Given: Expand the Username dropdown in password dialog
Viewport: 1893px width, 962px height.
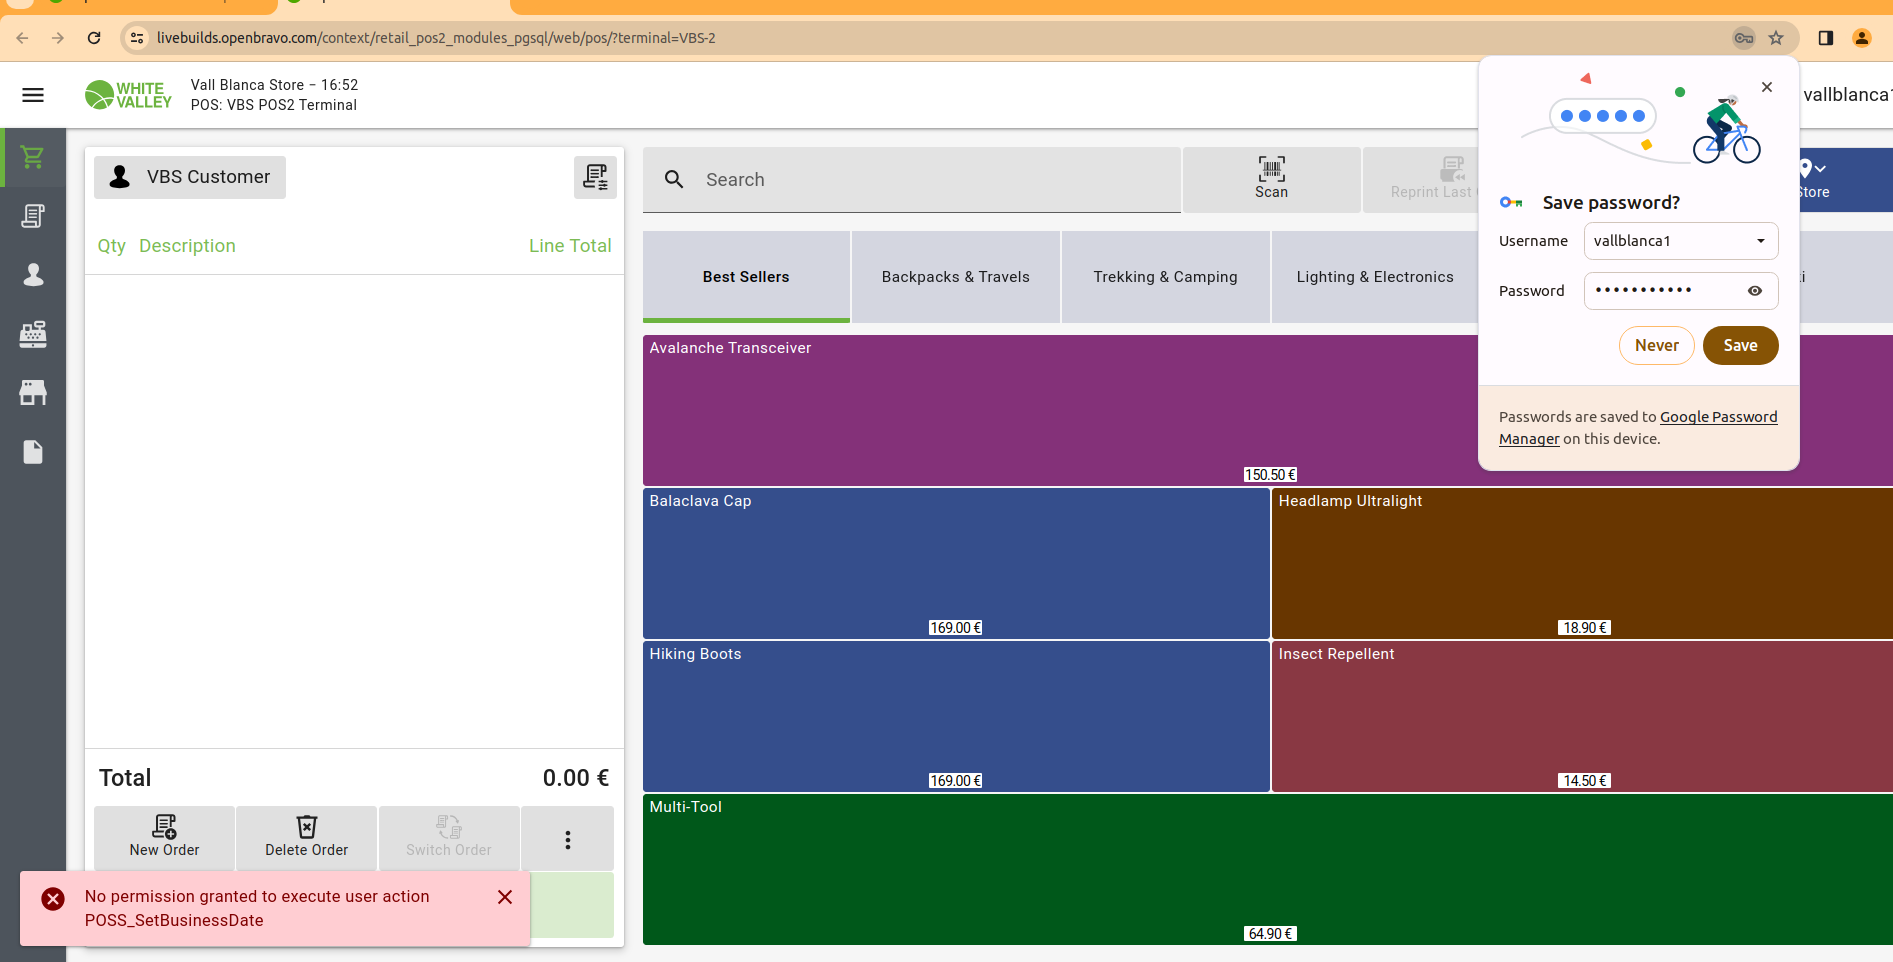Looking at the screenshot, I should click(1760, 241).
